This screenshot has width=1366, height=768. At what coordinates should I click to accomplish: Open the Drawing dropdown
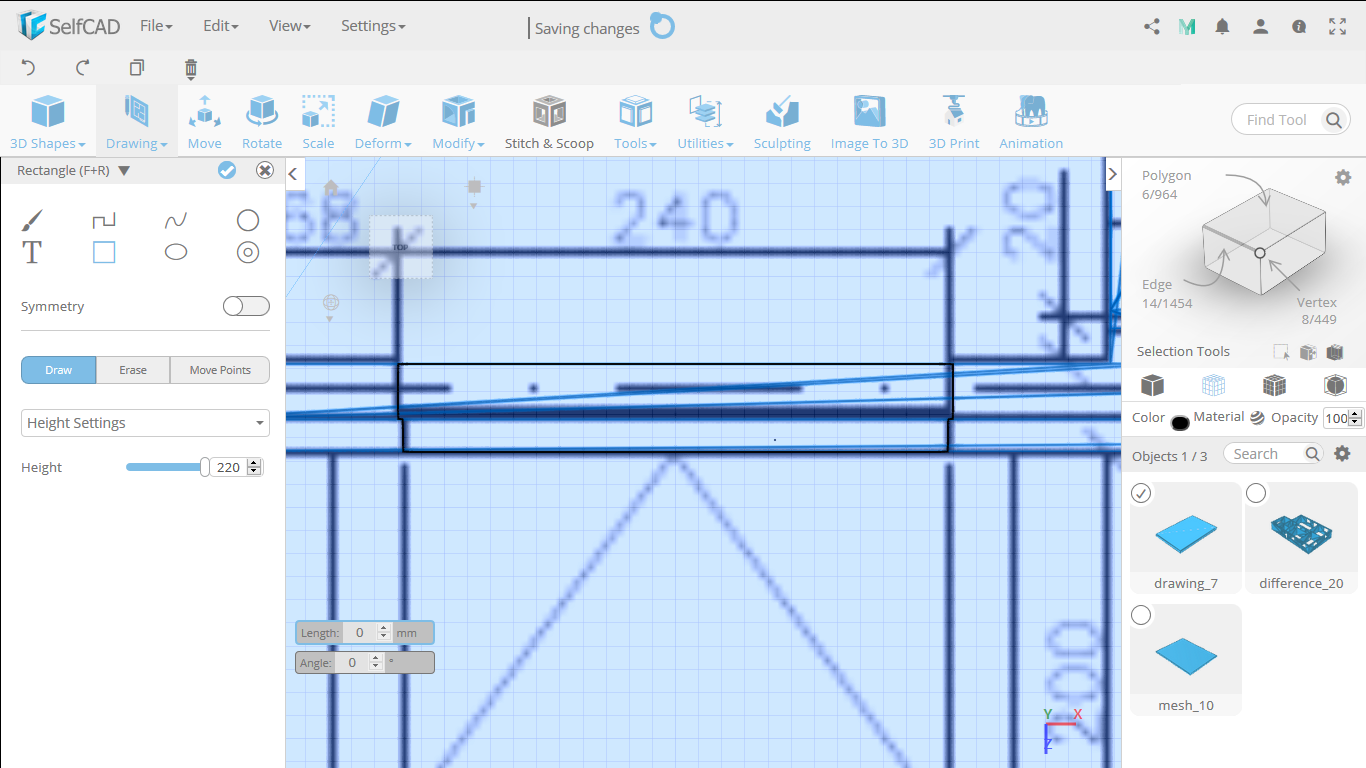(x=137, y=122)
